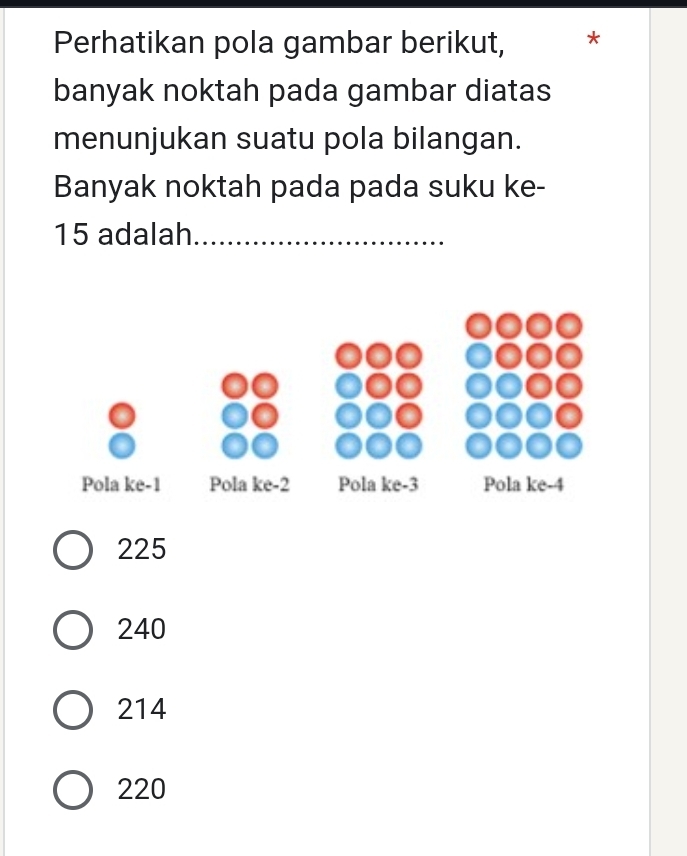Click the red dot in Pola ke-1
687x856 pixels.
(122, 415)
